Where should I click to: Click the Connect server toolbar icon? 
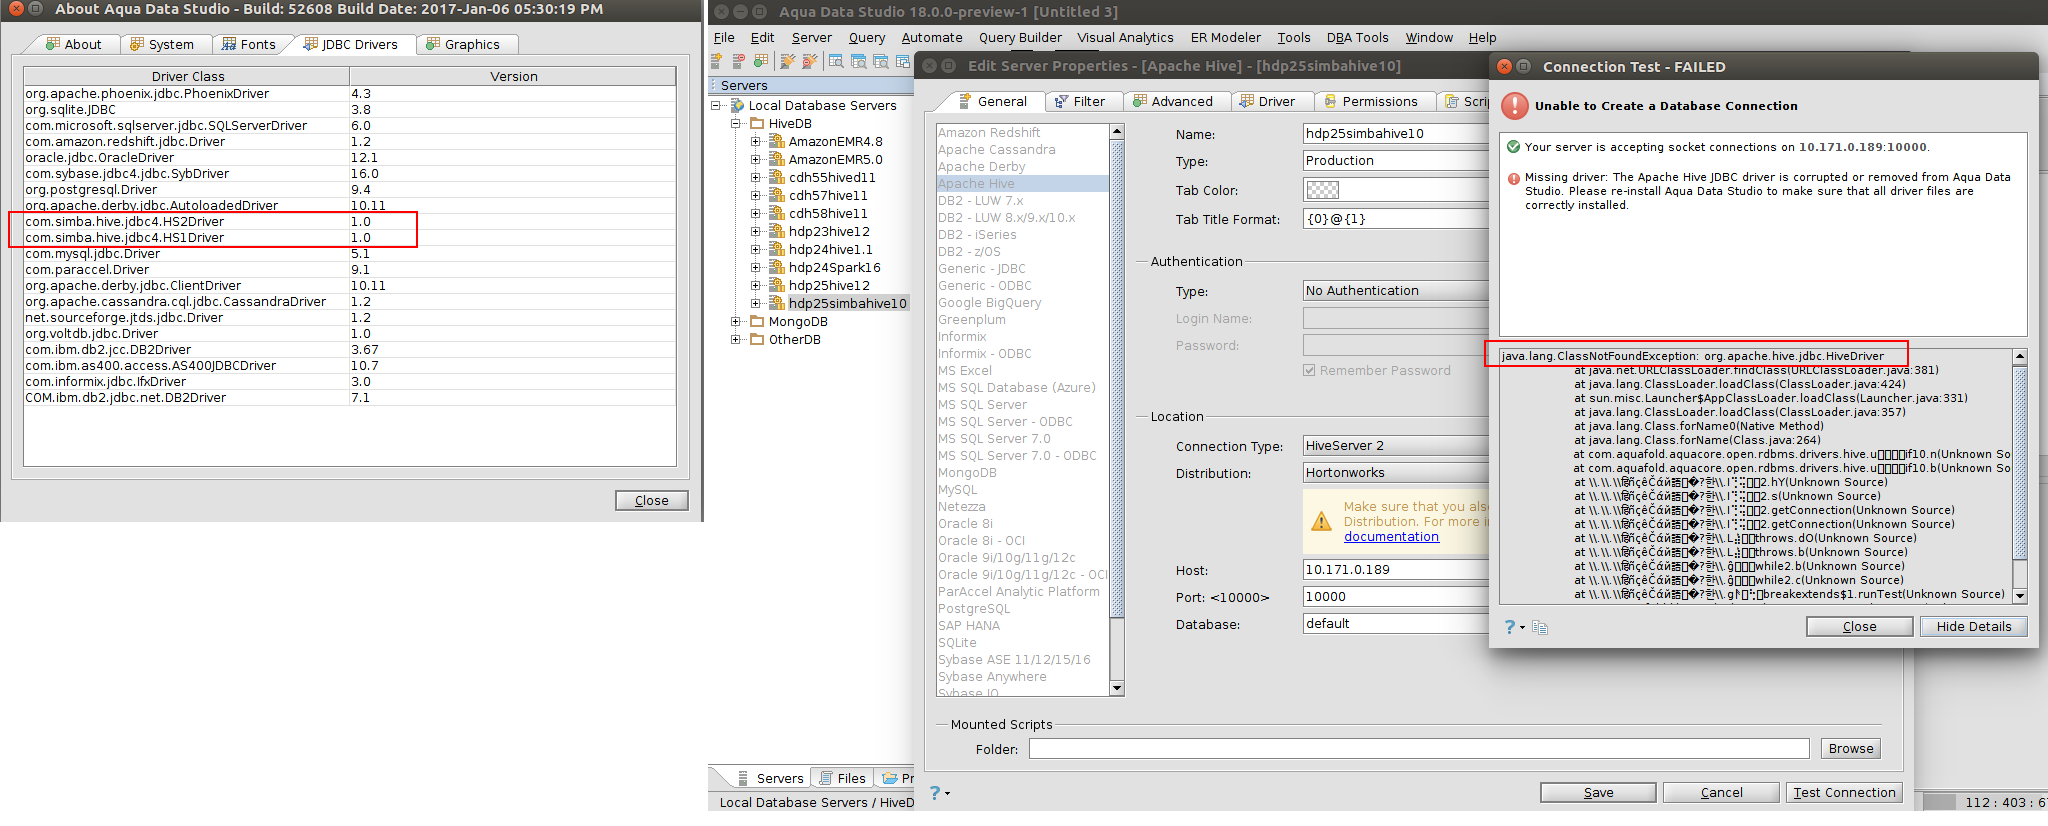pos(788,62)
